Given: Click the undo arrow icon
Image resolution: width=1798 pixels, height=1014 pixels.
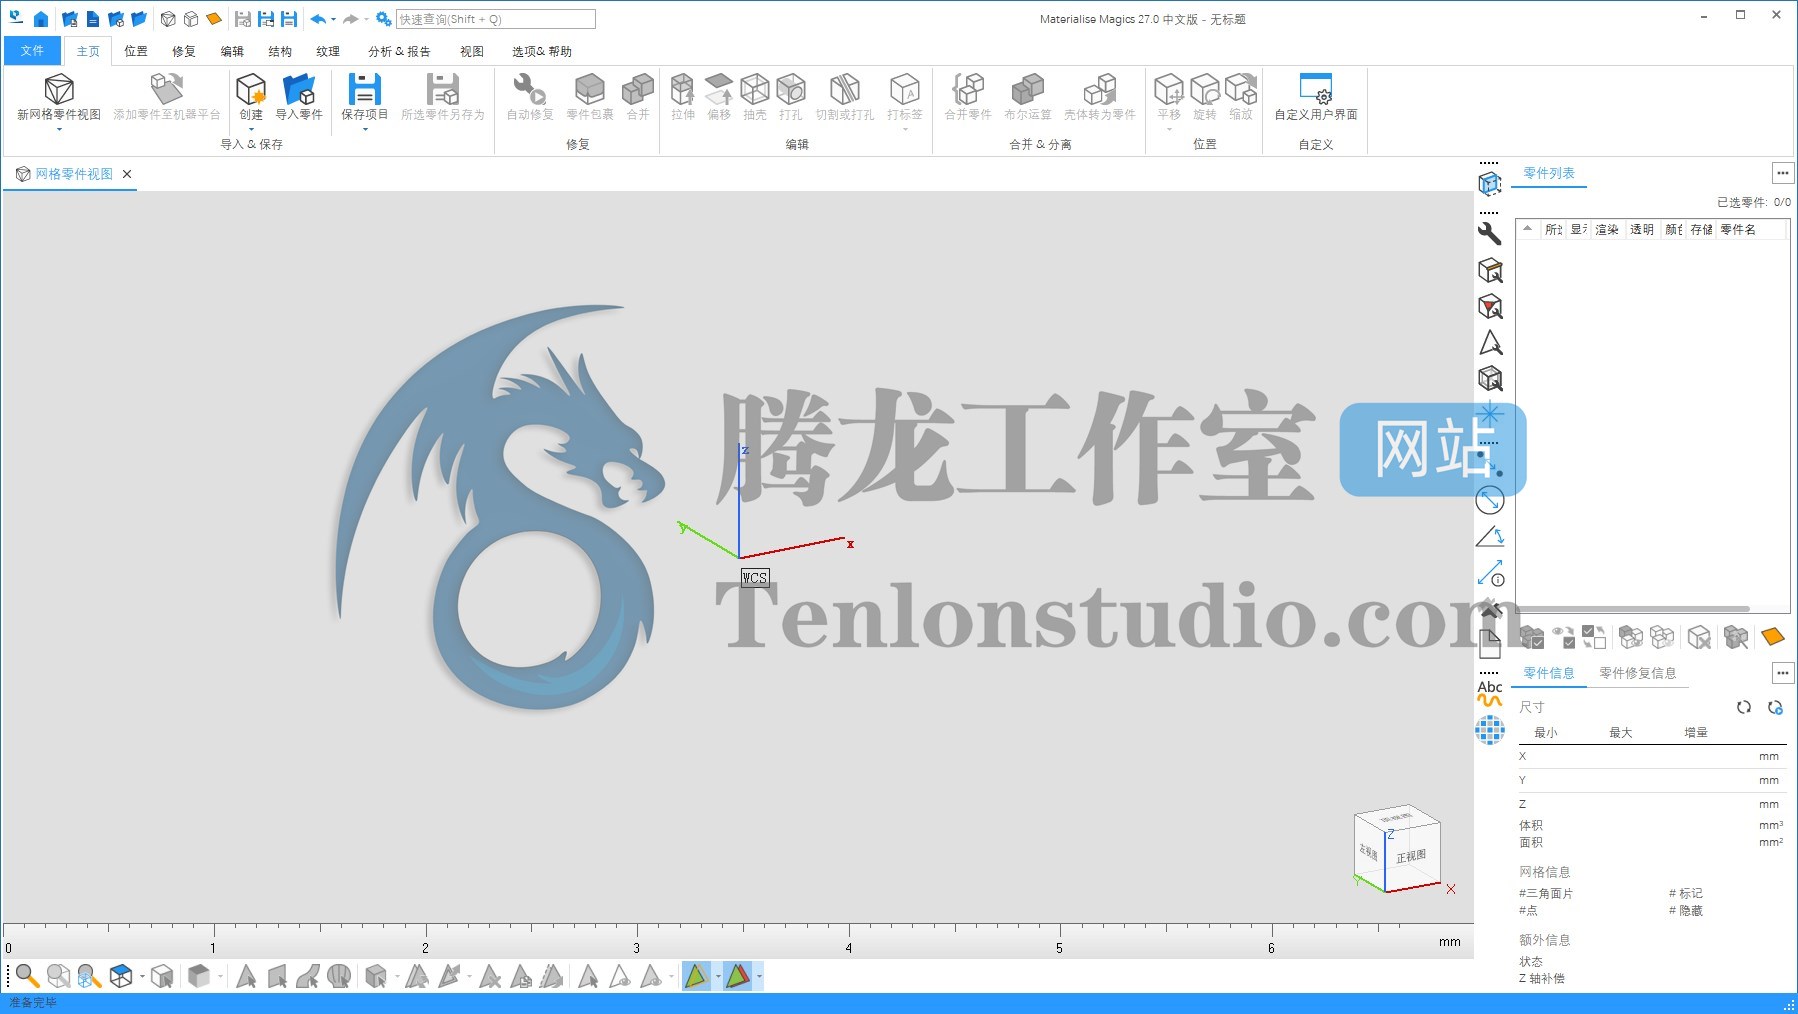Looking at the screenshot, I should coord(318,19).
